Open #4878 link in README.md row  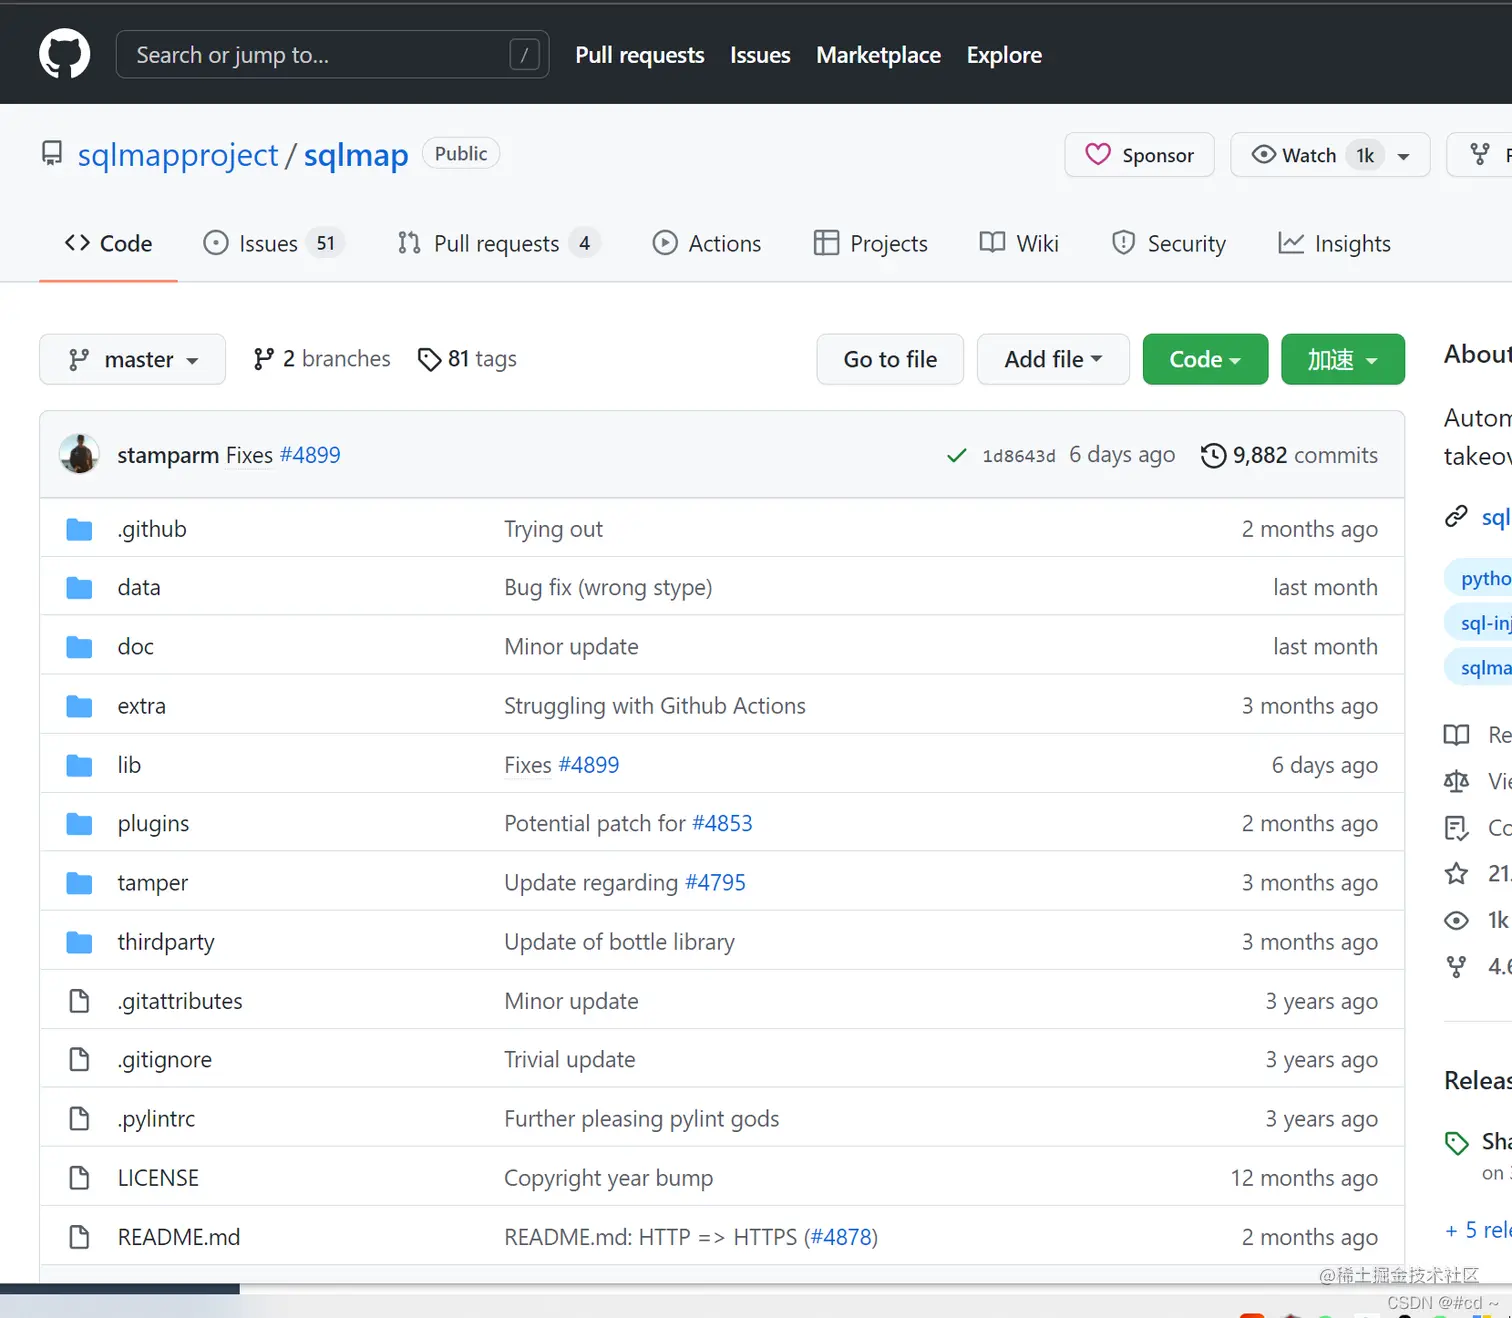pos(841,1237)
